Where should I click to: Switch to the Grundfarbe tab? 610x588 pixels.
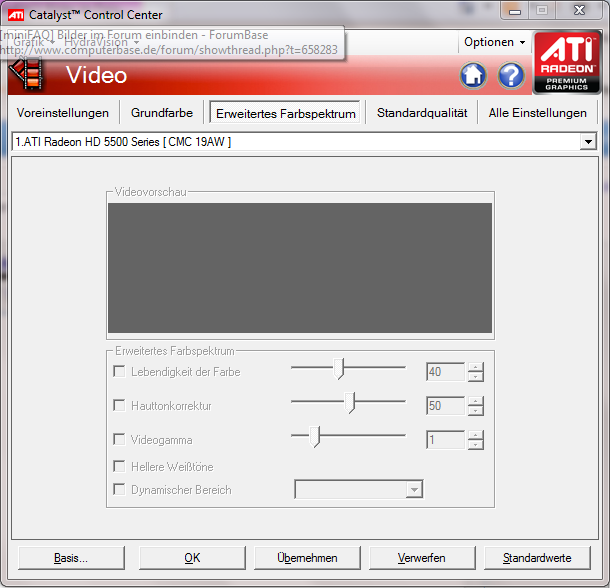click(x=162, y=113)
